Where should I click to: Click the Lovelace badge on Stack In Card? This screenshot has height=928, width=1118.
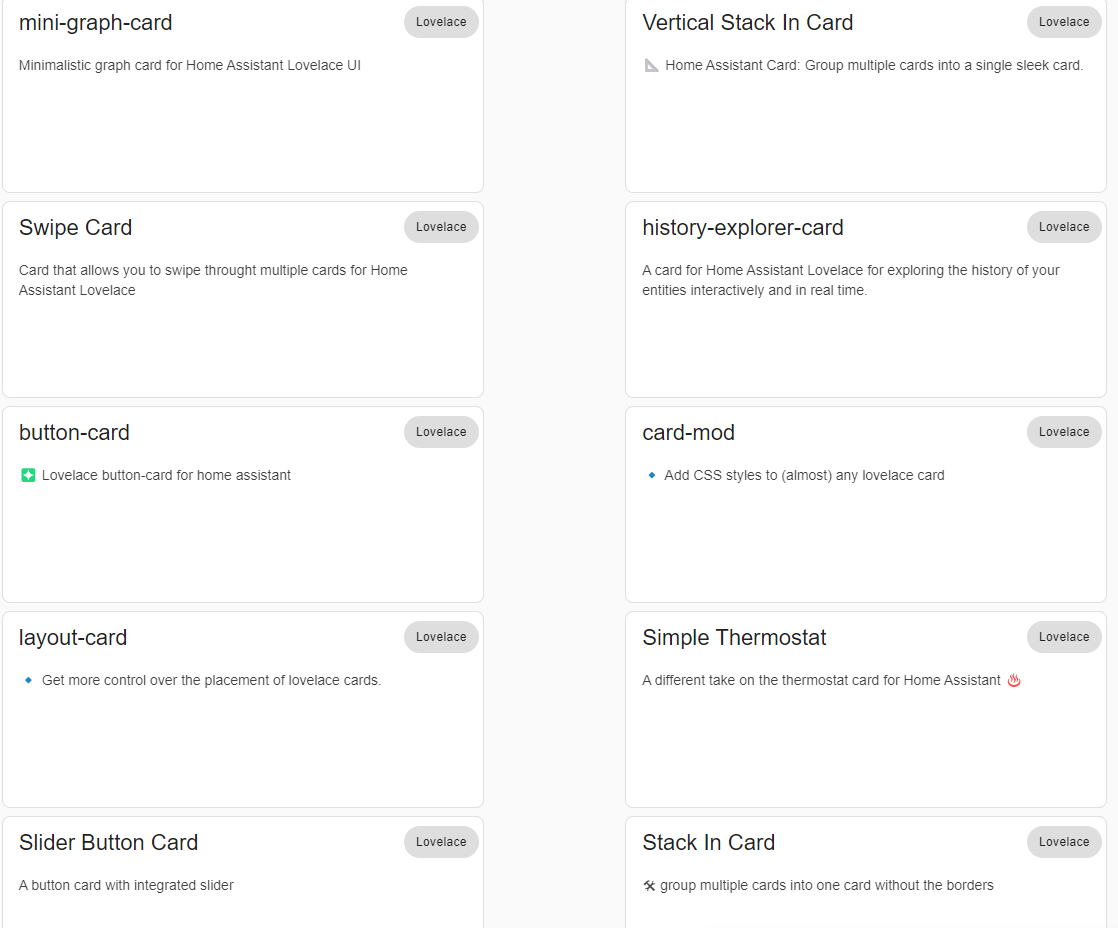tap(1064, 841)
